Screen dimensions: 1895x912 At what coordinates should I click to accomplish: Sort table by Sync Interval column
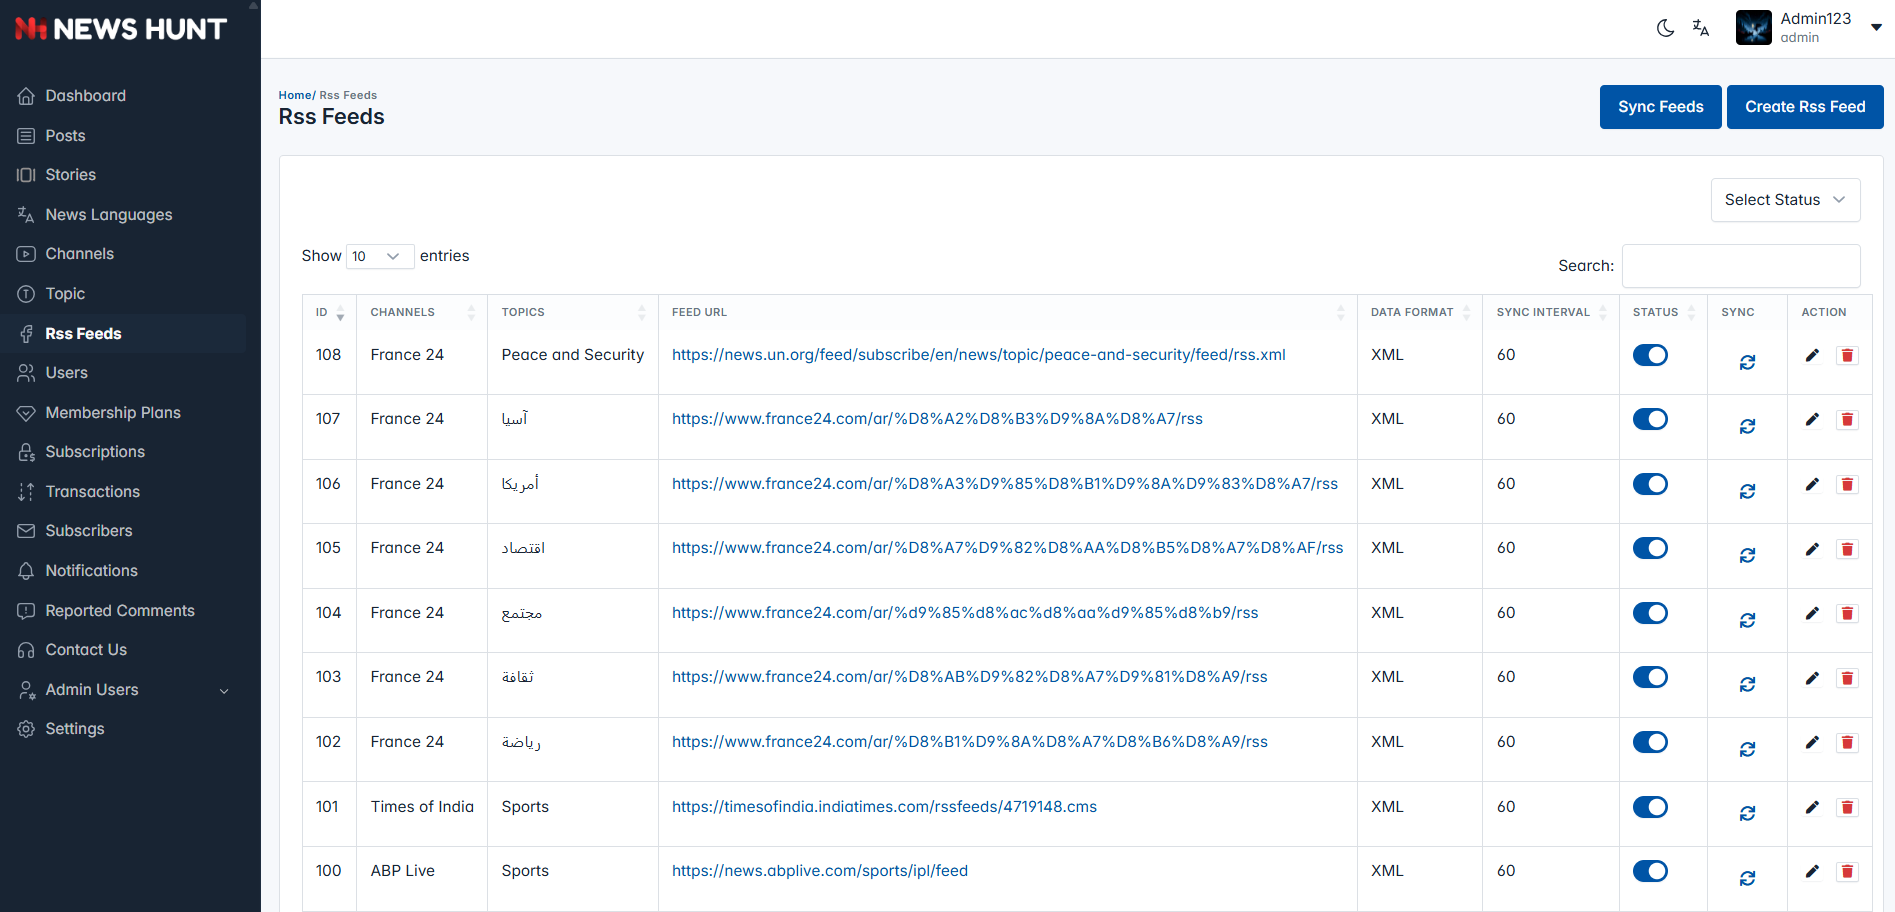[x=1551, y=312]
